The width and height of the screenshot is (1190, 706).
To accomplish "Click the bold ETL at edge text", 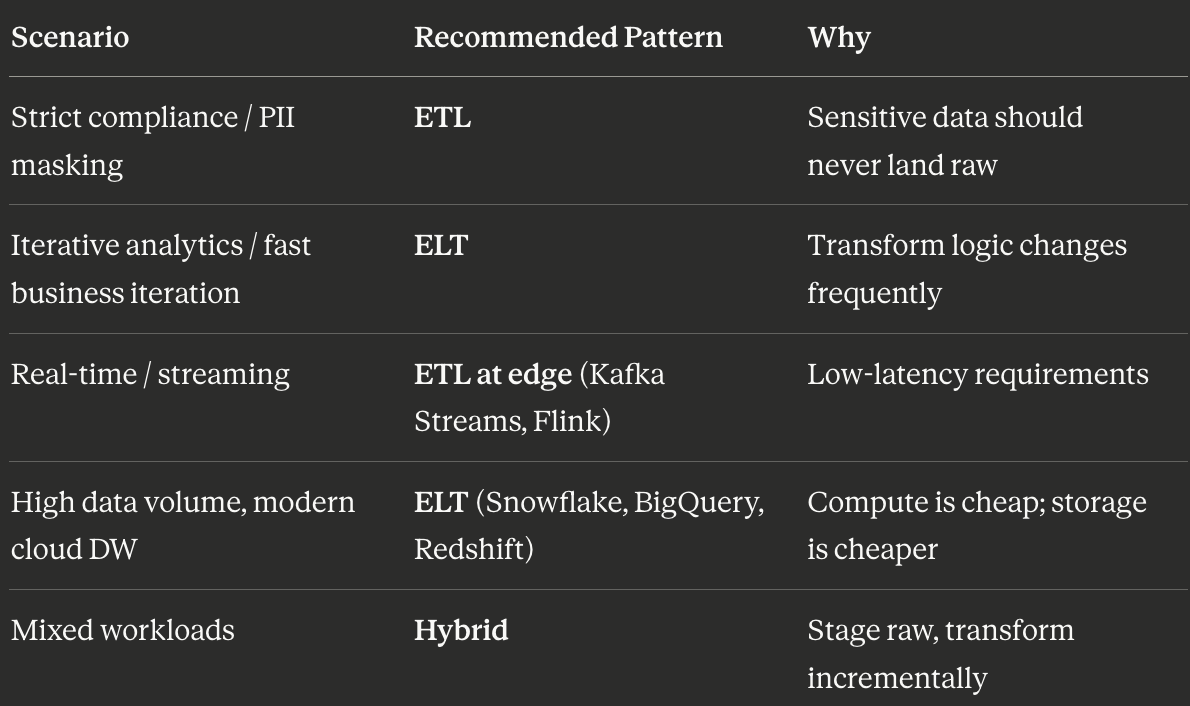I will tap(493, 374).
